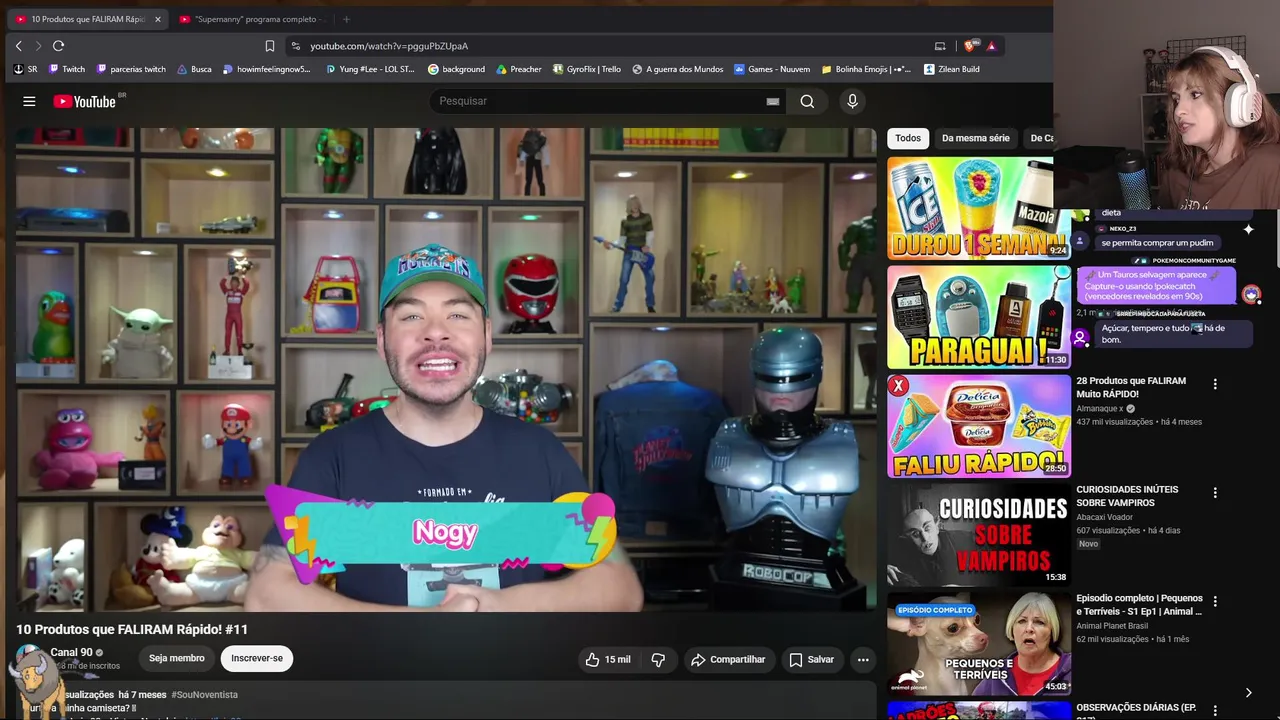This screenshot has height=720, width=1280.
Task: Click the Novo badge on vampiros video
Action: click(1088, 544)
